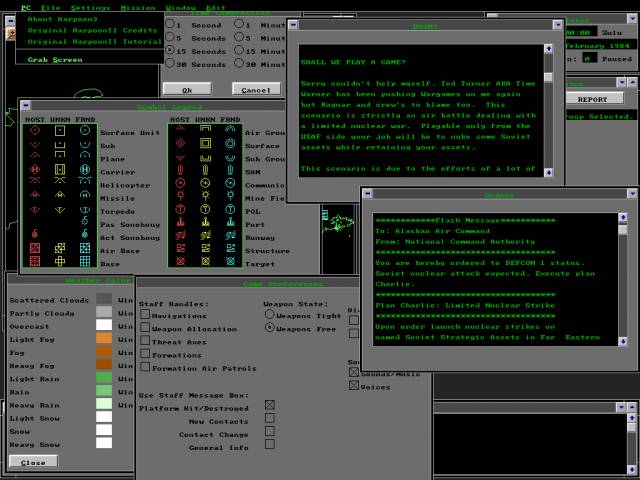Enable New Contacts message checkbox
The height and width of the screenshot is (480, 640).
[x=270, y=418]
